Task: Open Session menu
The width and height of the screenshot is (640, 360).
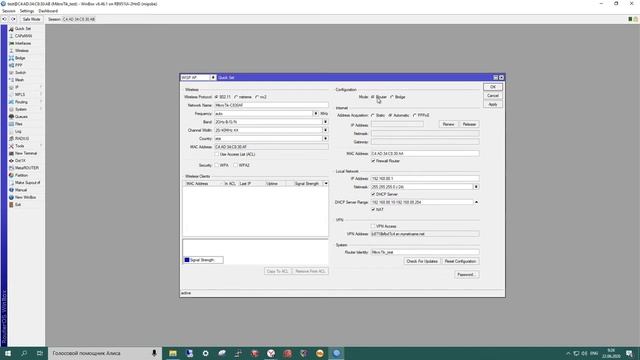Action: click(x=9, y=11)
